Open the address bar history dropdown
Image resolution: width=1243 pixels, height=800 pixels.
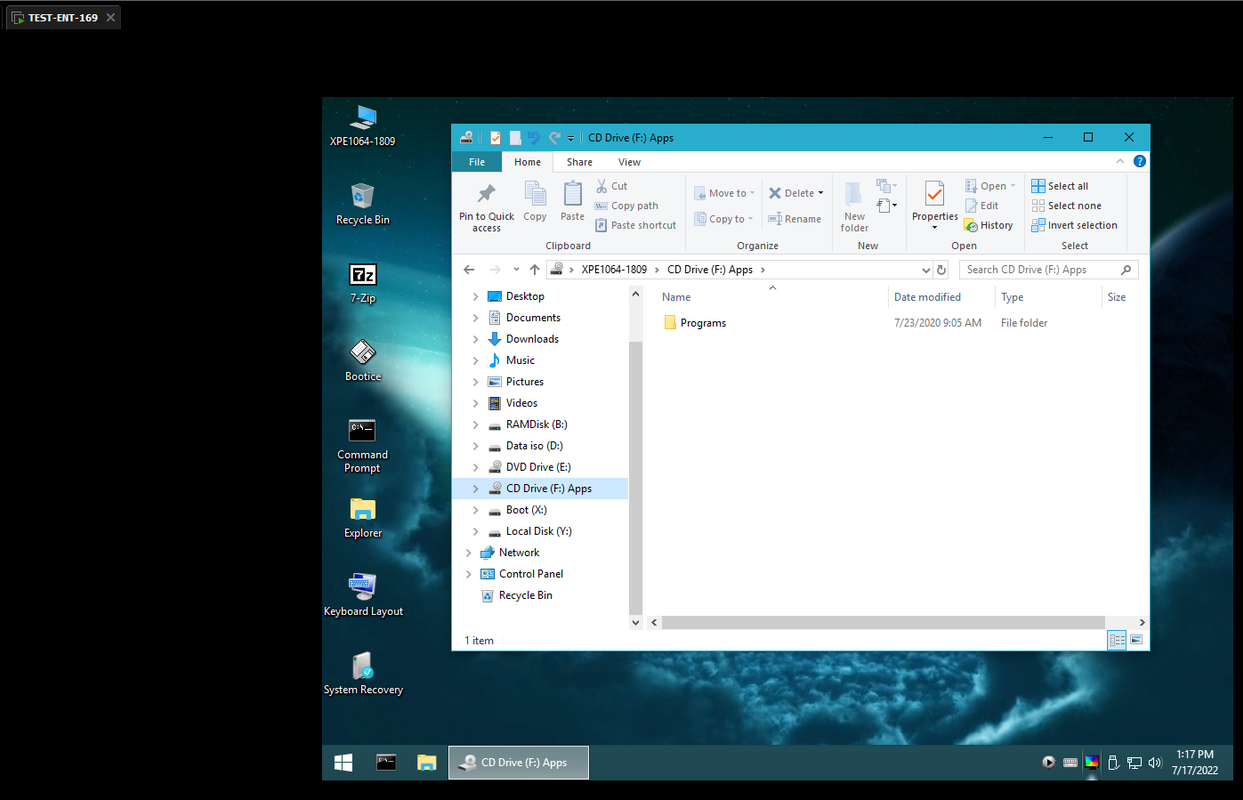click(926, 270)
